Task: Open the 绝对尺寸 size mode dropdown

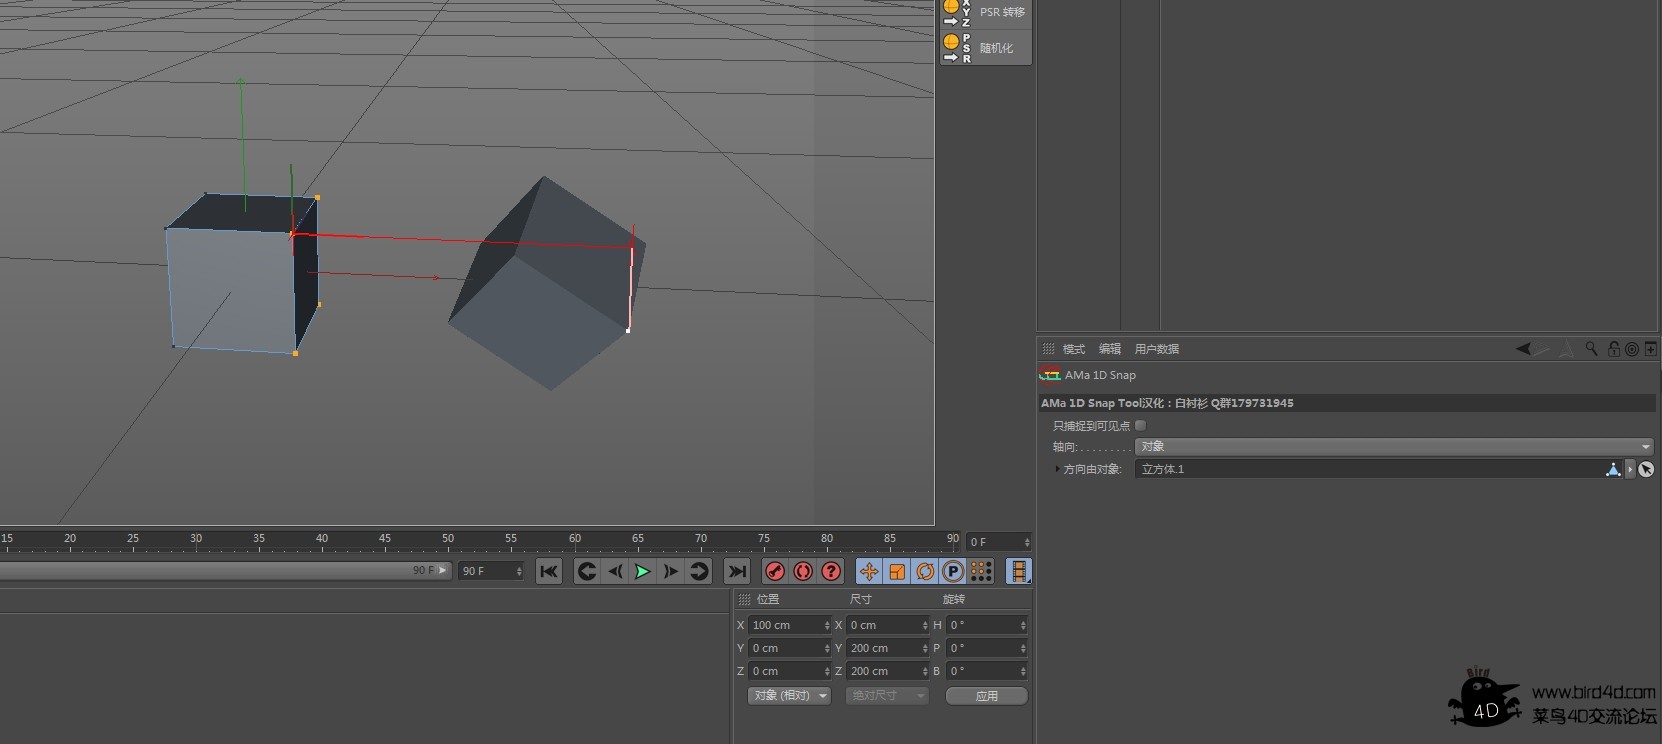Action: [x=887, y=696]
